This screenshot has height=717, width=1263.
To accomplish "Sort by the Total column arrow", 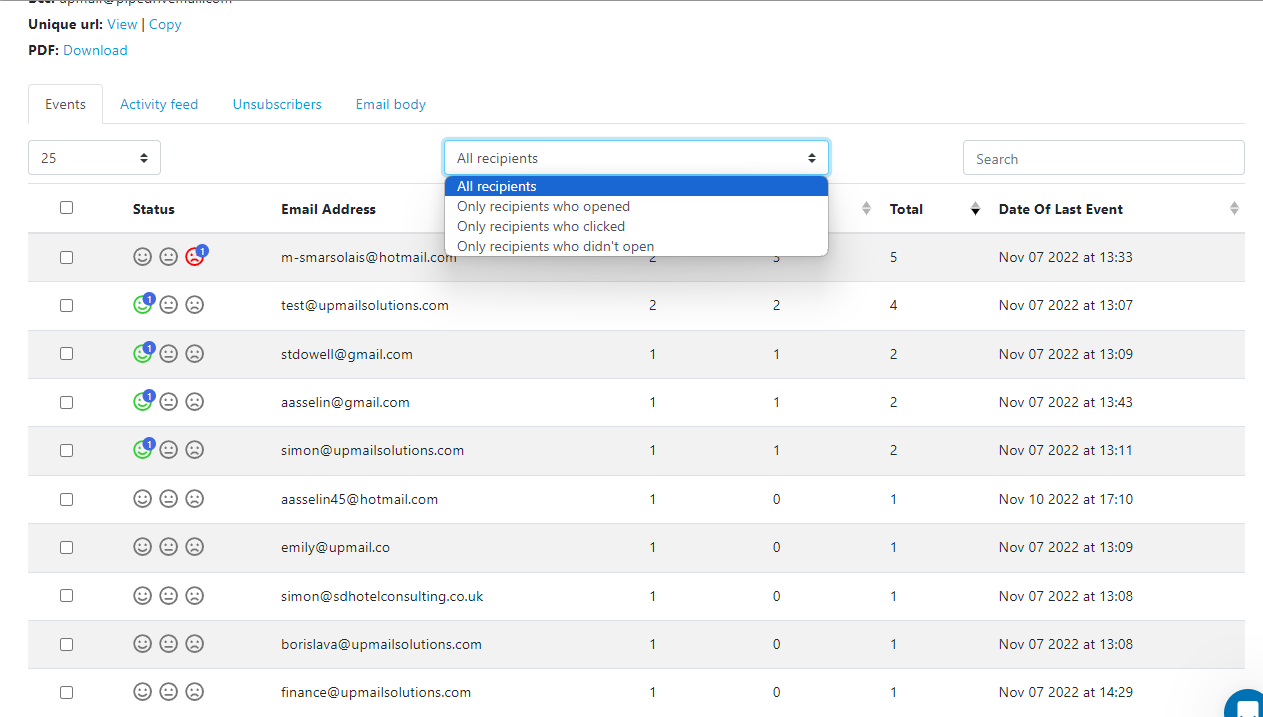I will 975,209.
